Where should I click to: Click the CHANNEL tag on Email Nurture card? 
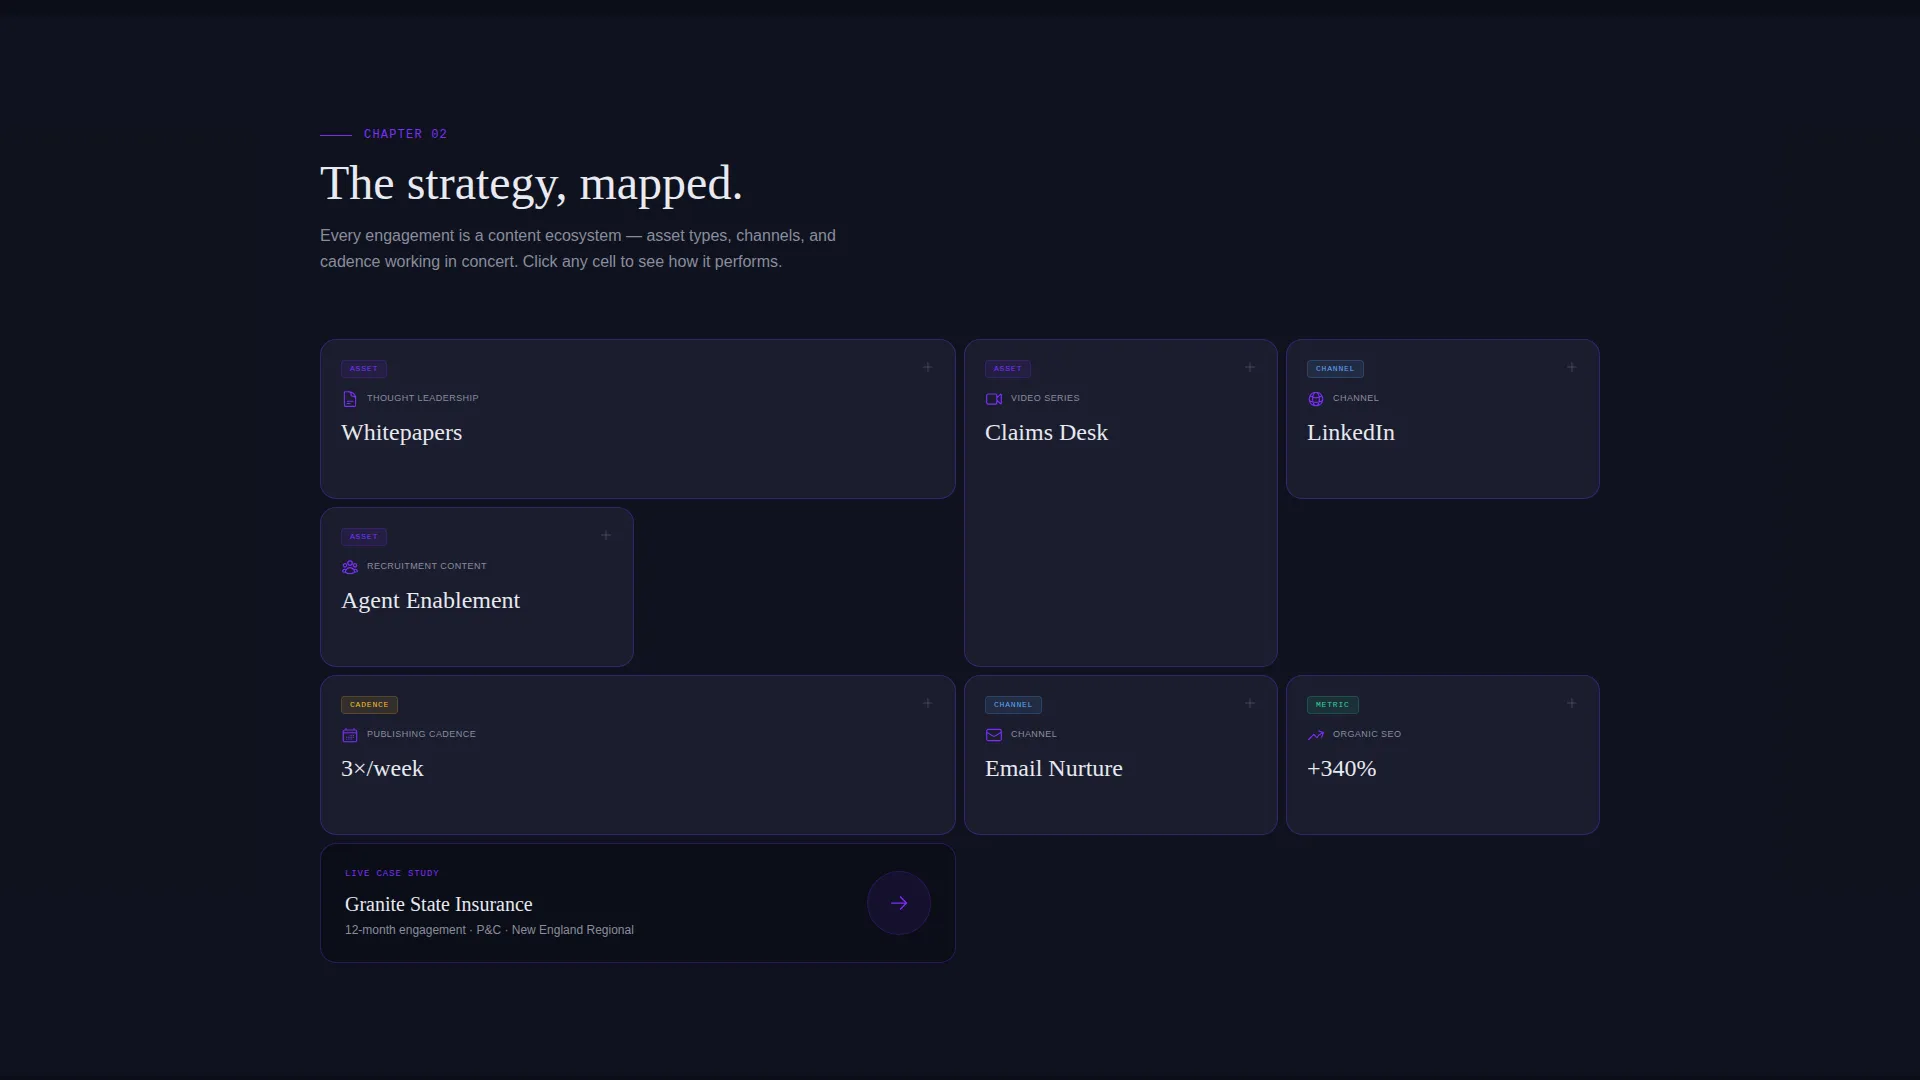click(1013, 705)
